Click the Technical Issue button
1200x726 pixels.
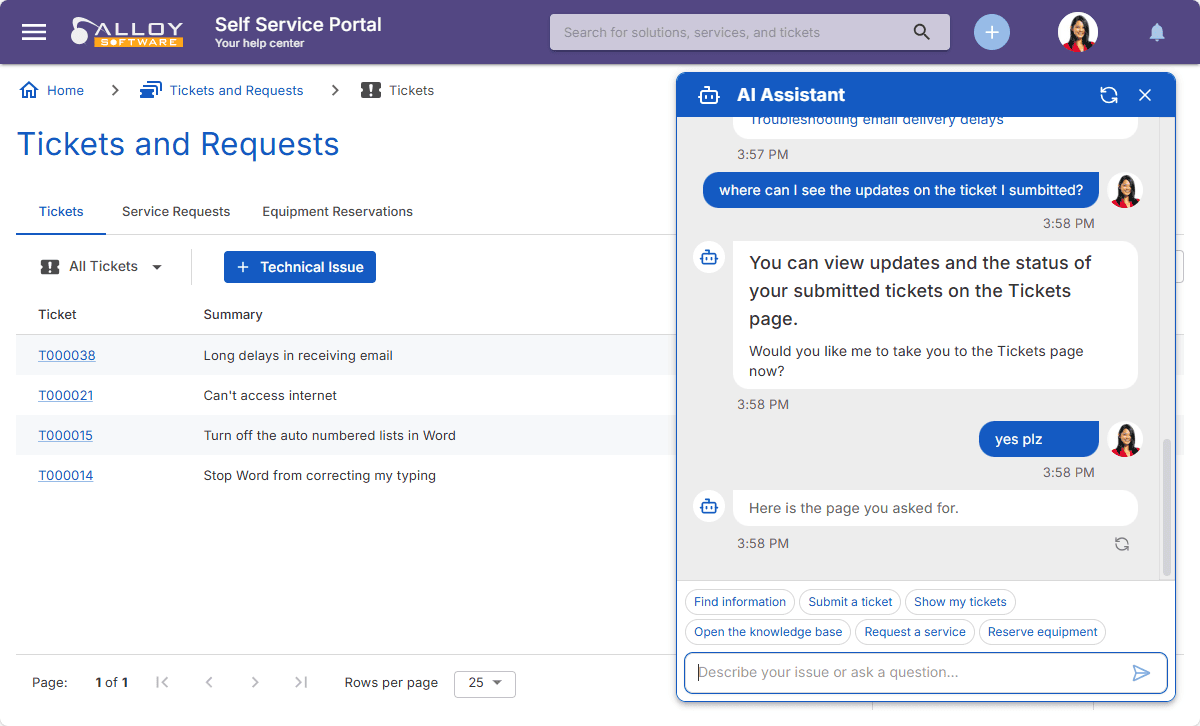point(300,267)
